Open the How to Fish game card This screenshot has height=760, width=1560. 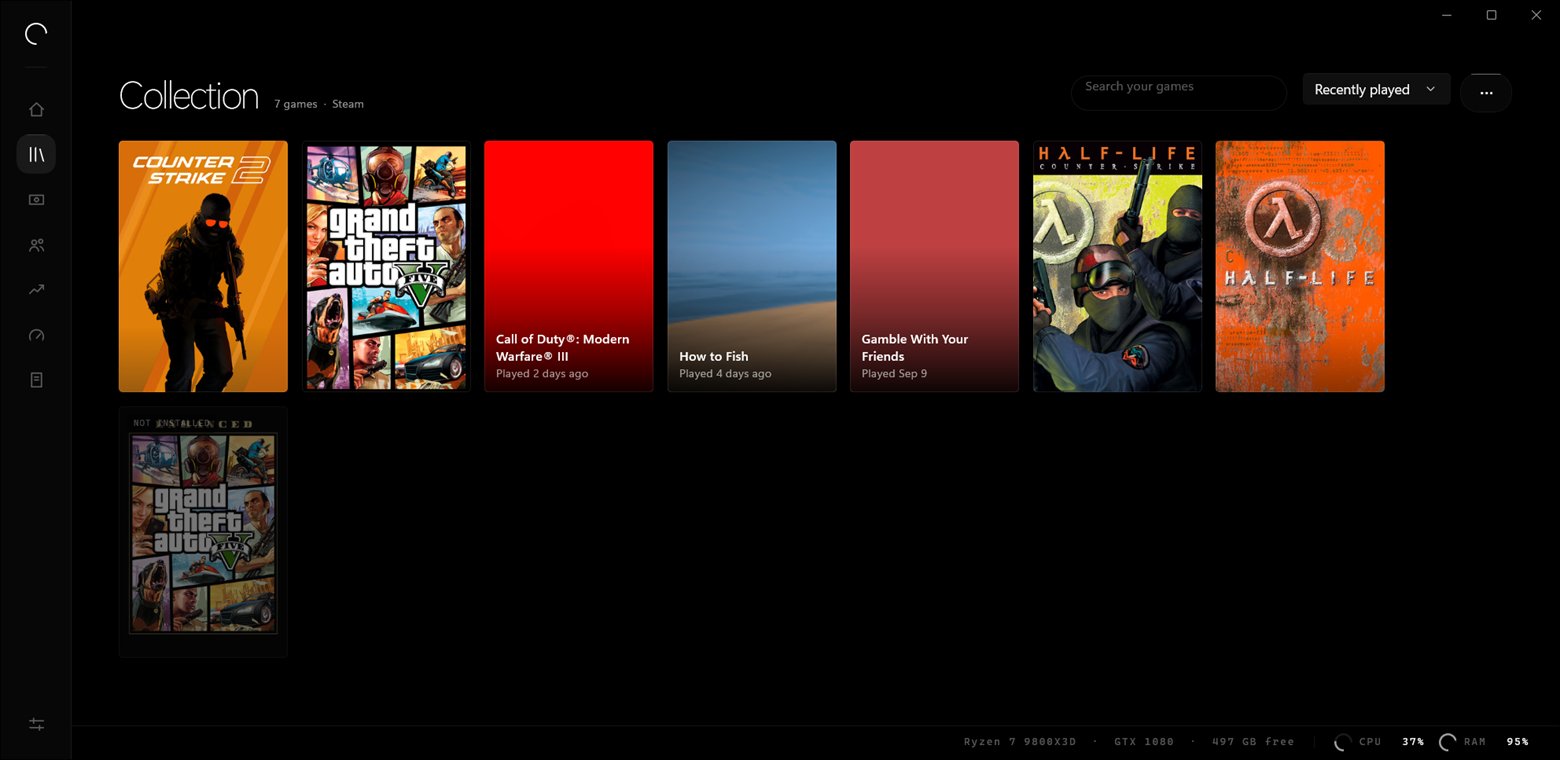click(x=752, y=266)
